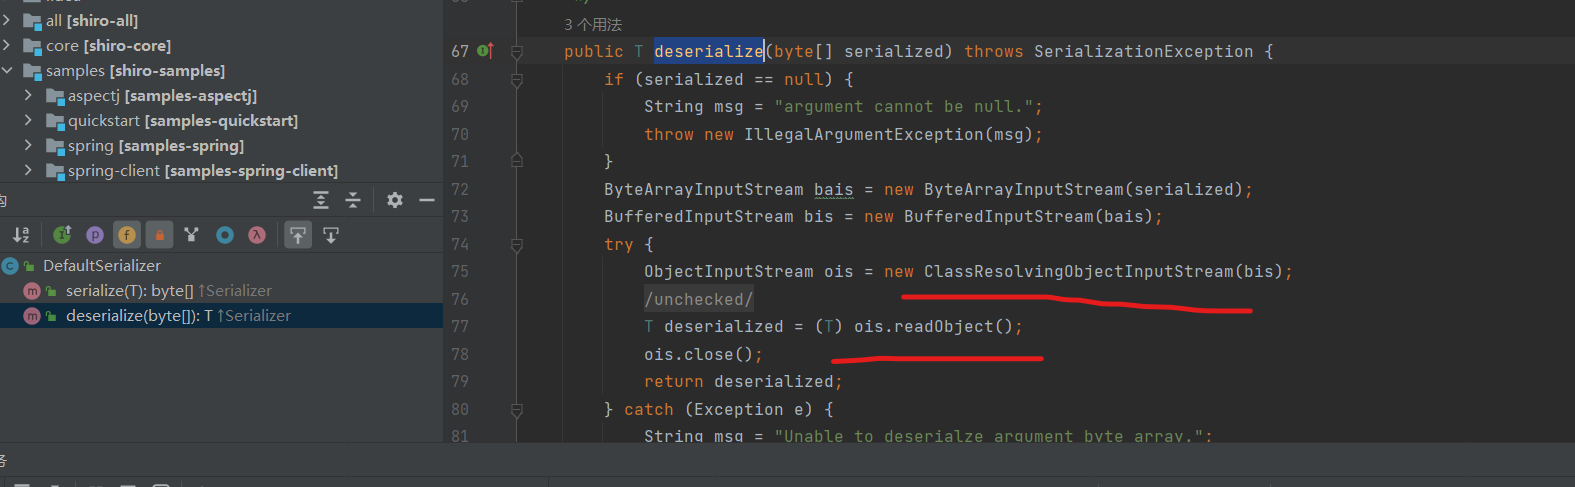The image size is (1575, 487).
Task: Toggle the purple Show Properties icon
Action: [95, 235]
